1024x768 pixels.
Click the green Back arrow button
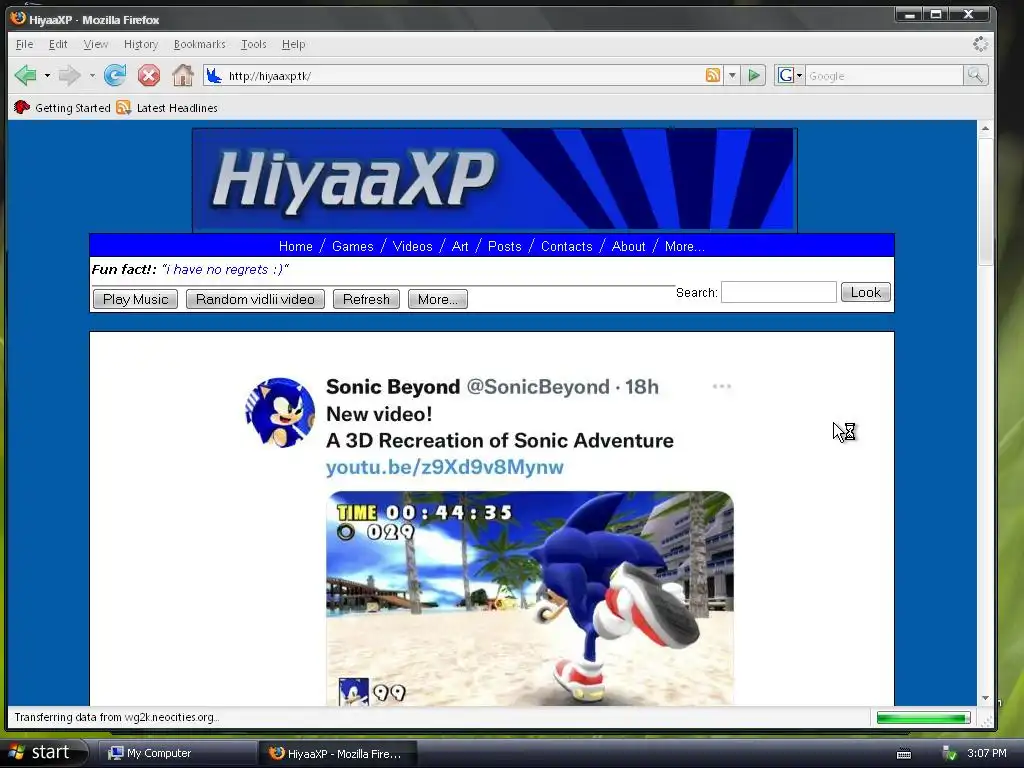coord(25,76)
